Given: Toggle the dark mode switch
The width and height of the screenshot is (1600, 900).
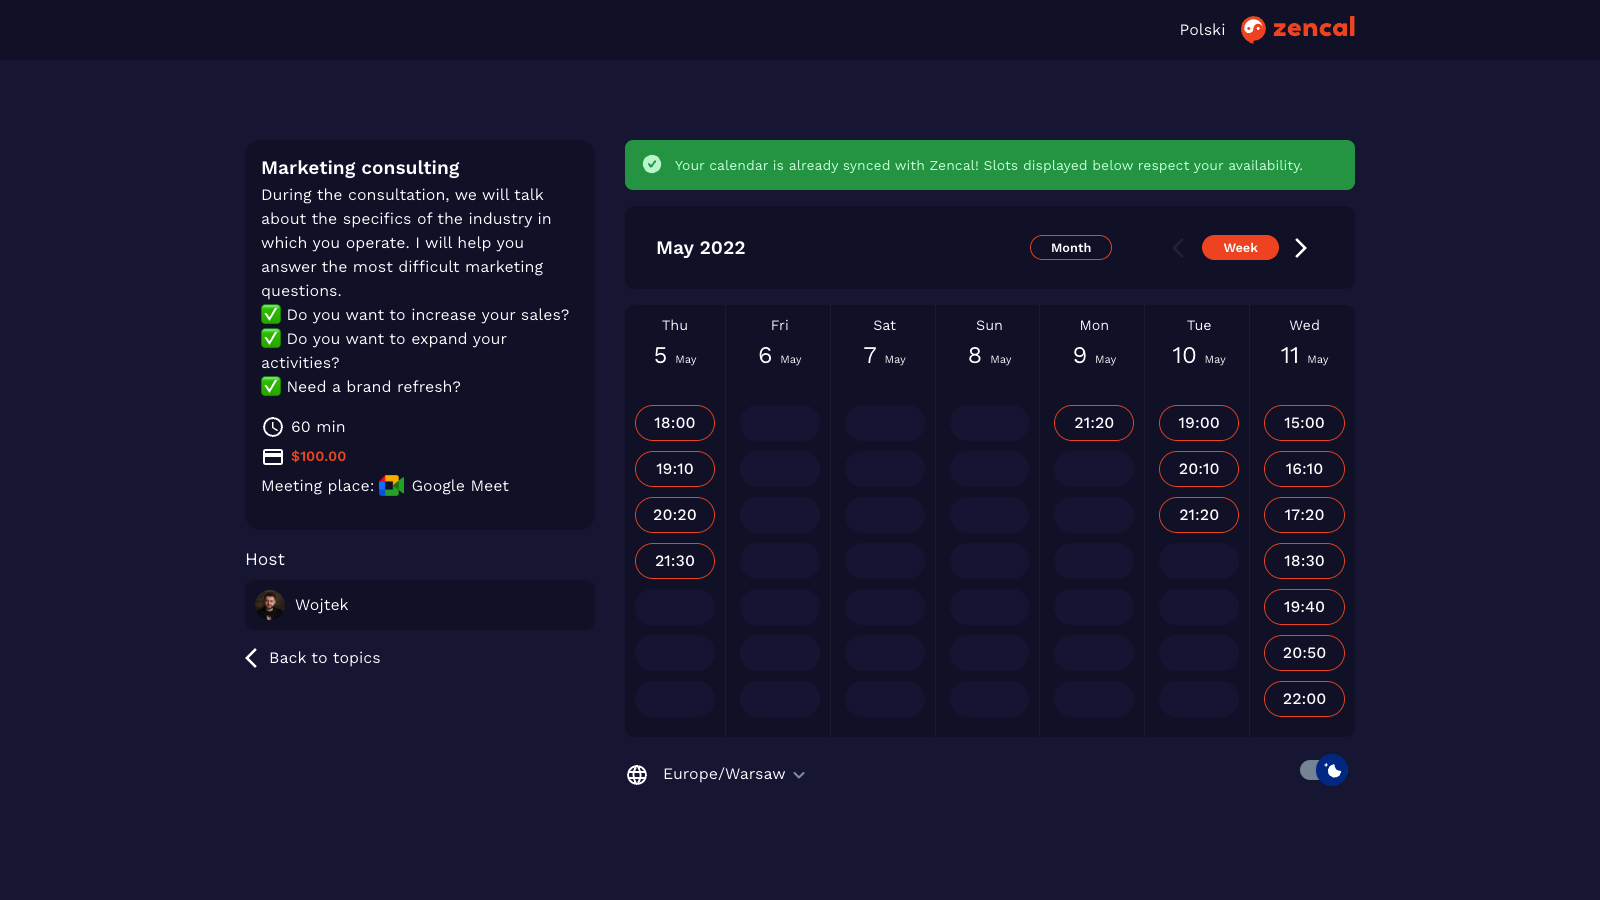Looking at the screenshot, I should point(1323,770).
